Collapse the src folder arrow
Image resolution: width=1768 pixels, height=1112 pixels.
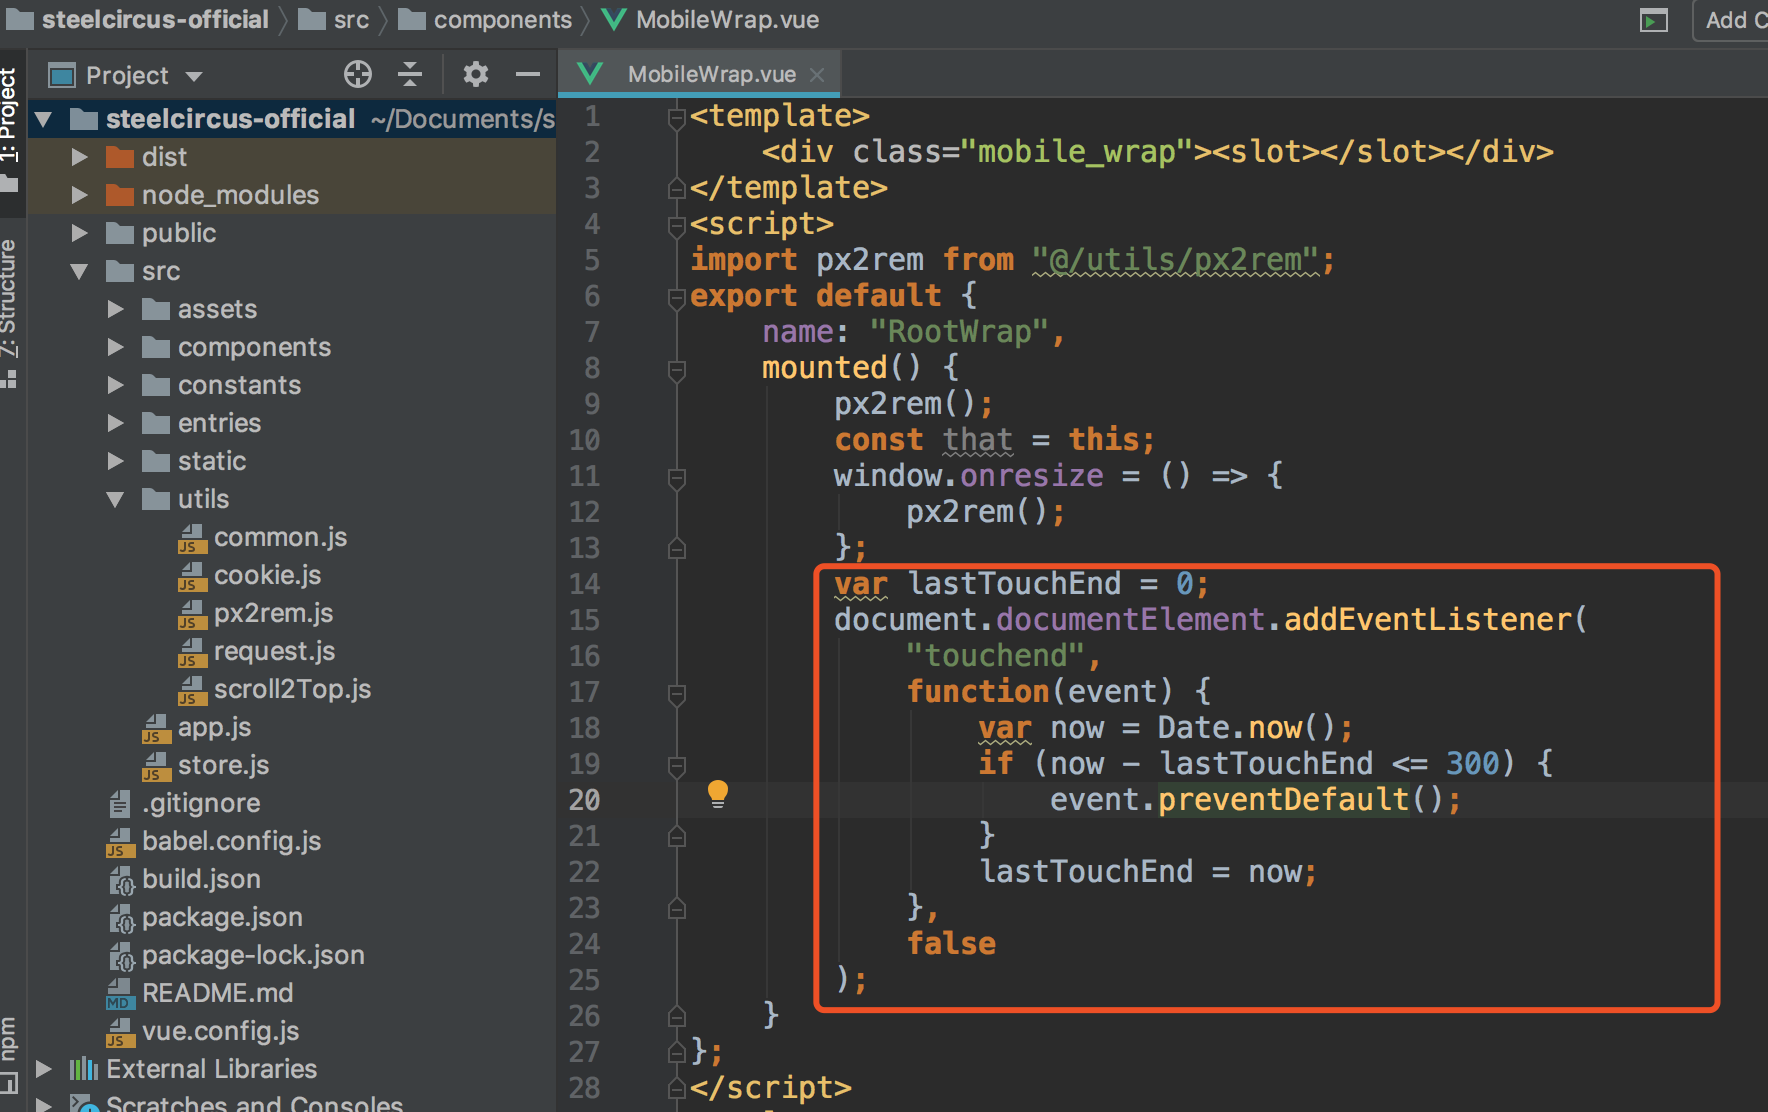pyautogui.click(x=80, y=271)
